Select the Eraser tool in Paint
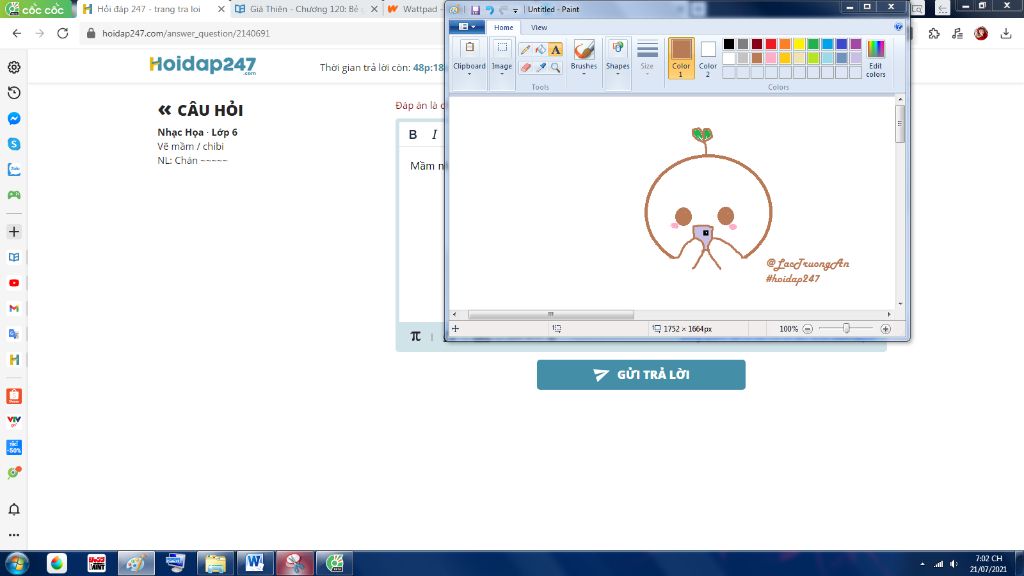The height and width of the screenshot is (576, 1024). (x=526, y=67)
